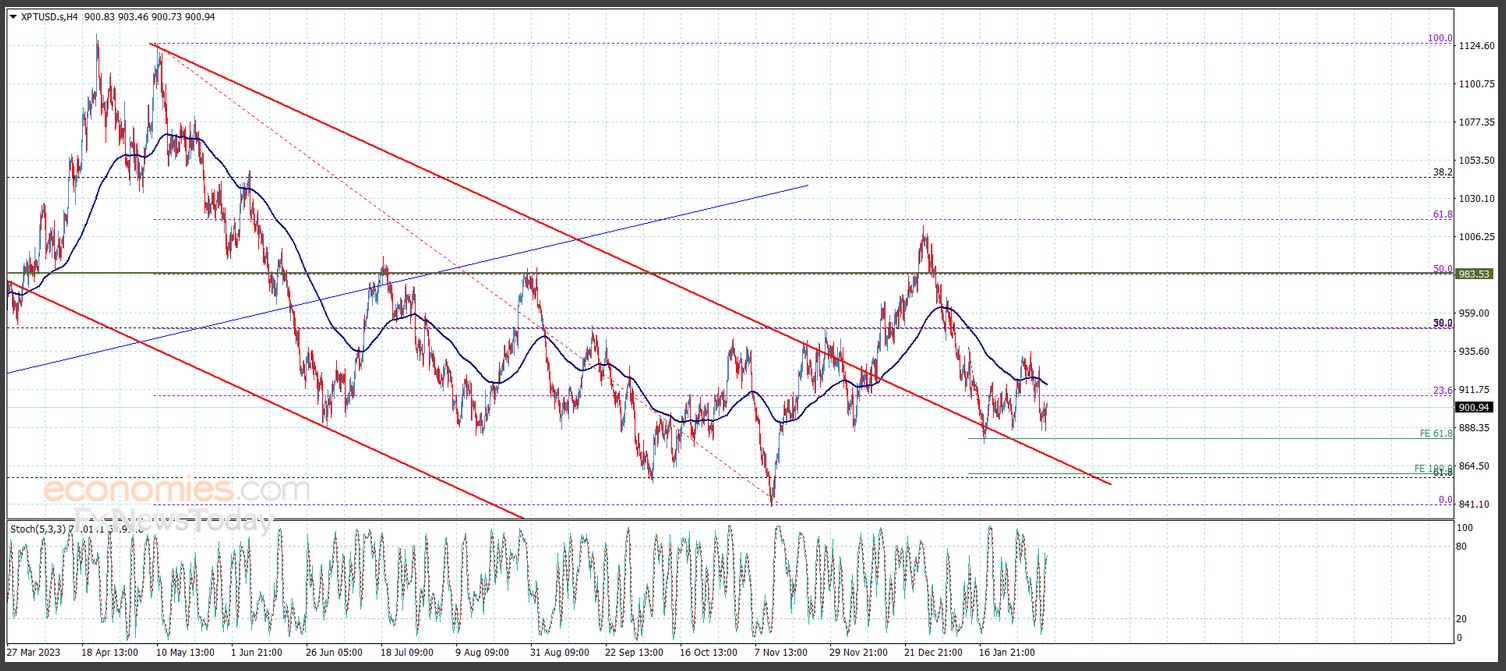Image resolution: width=1506 pixels, height=671 pixels.
Task: Click the FxNewsToday watermark text
Action: coord(175,519)
